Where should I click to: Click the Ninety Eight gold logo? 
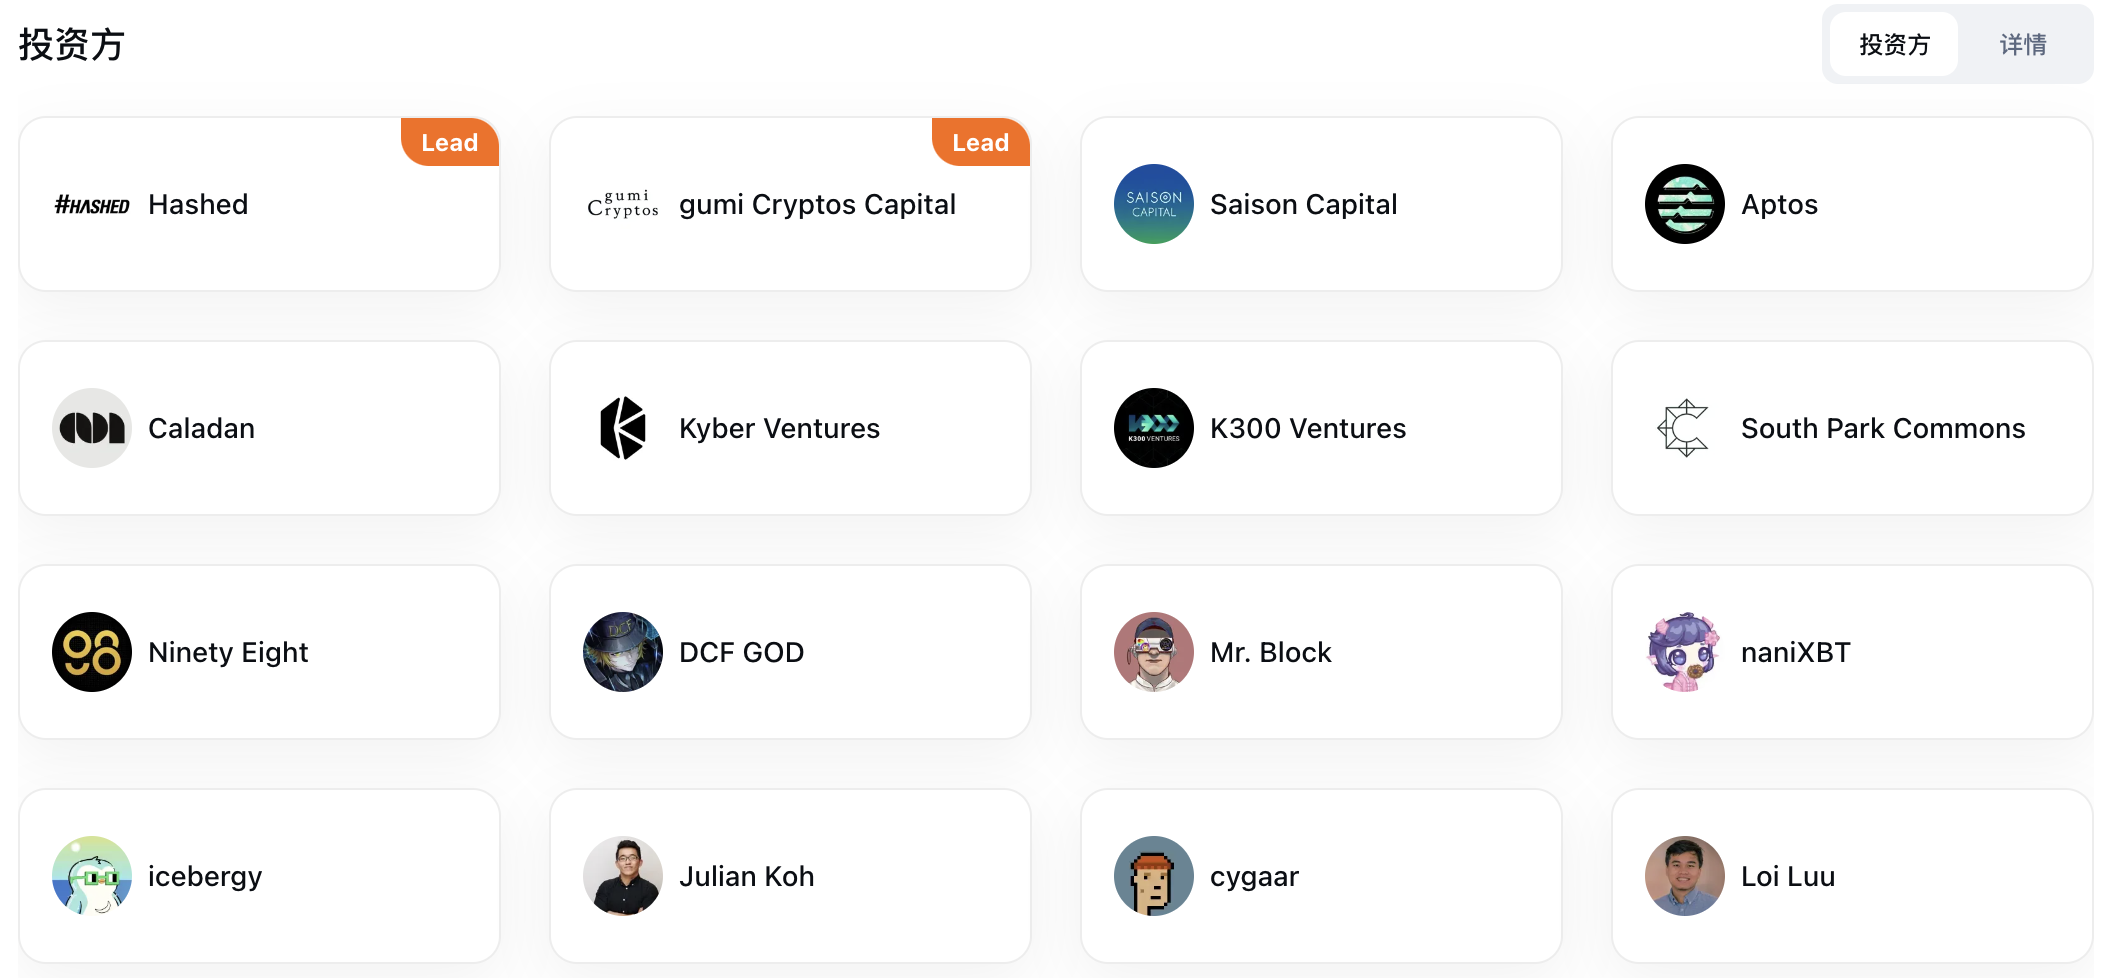click(92, 652)
